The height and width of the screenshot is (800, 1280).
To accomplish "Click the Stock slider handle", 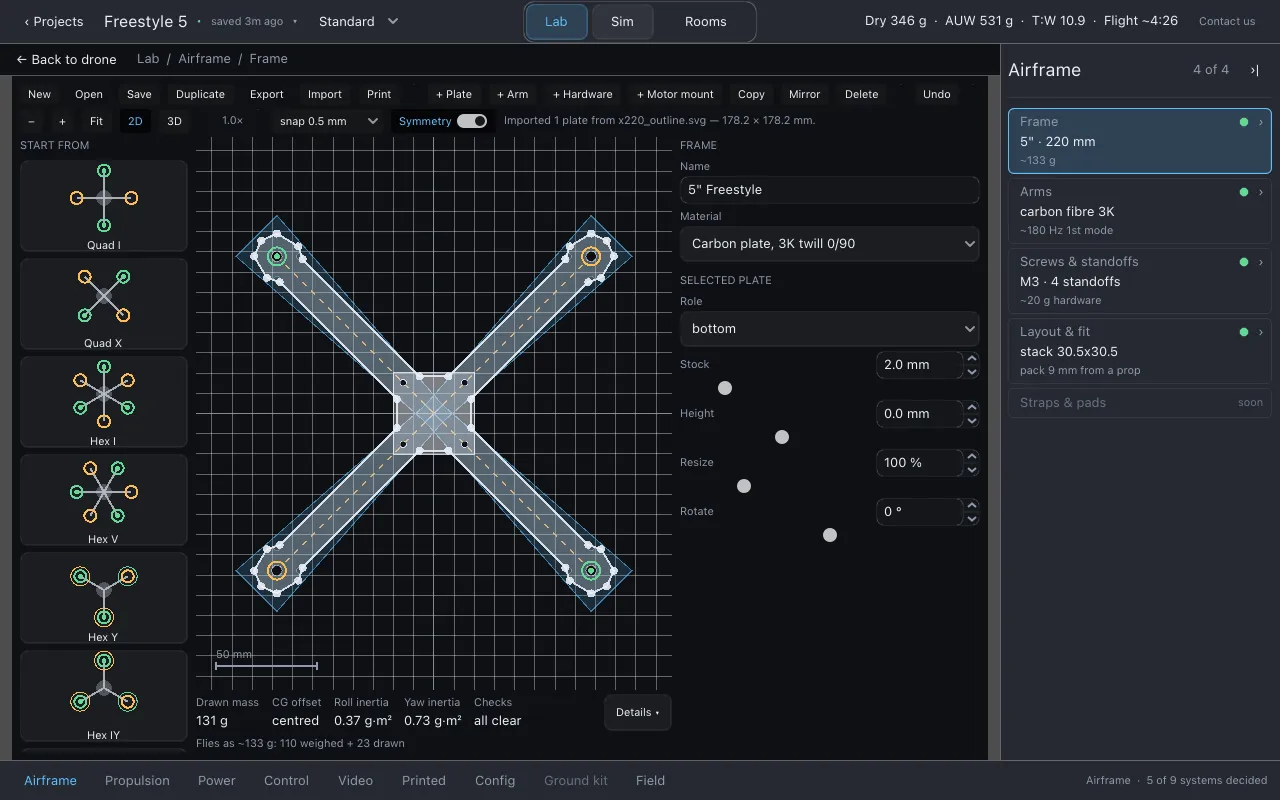I will click(725, 388).
